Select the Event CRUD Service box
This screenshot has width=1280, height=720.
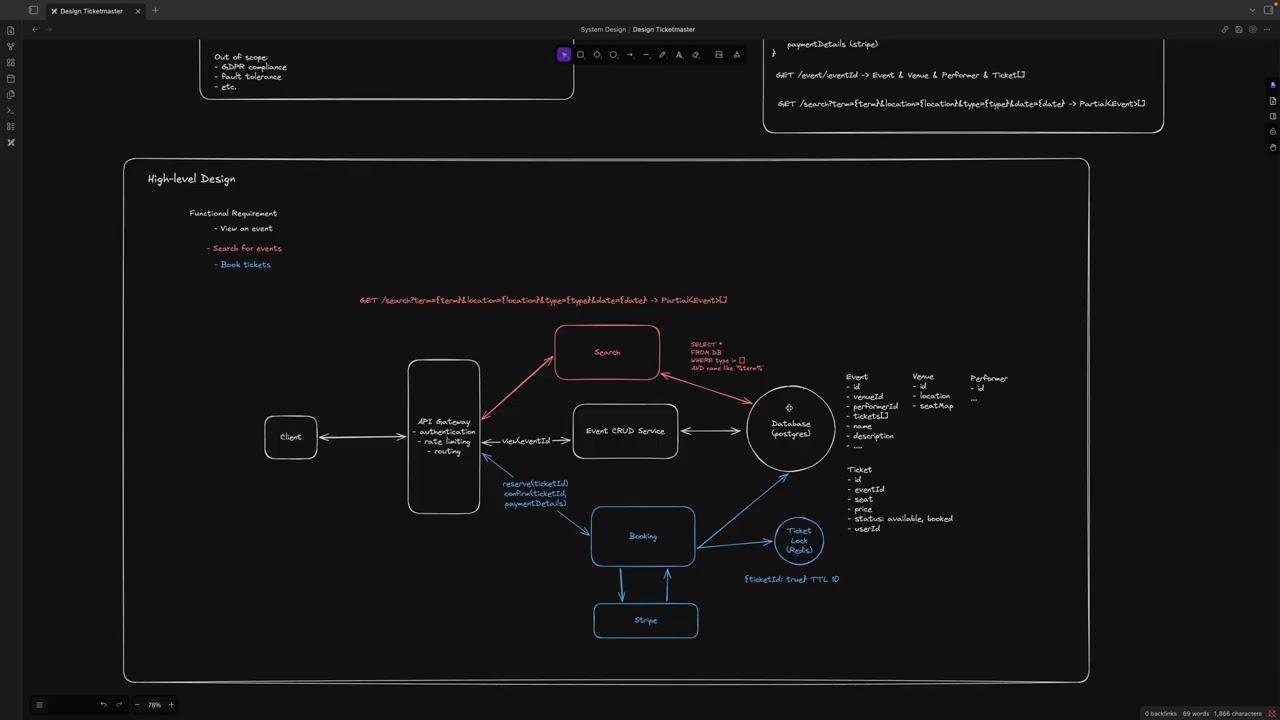[x=625, y=431]
